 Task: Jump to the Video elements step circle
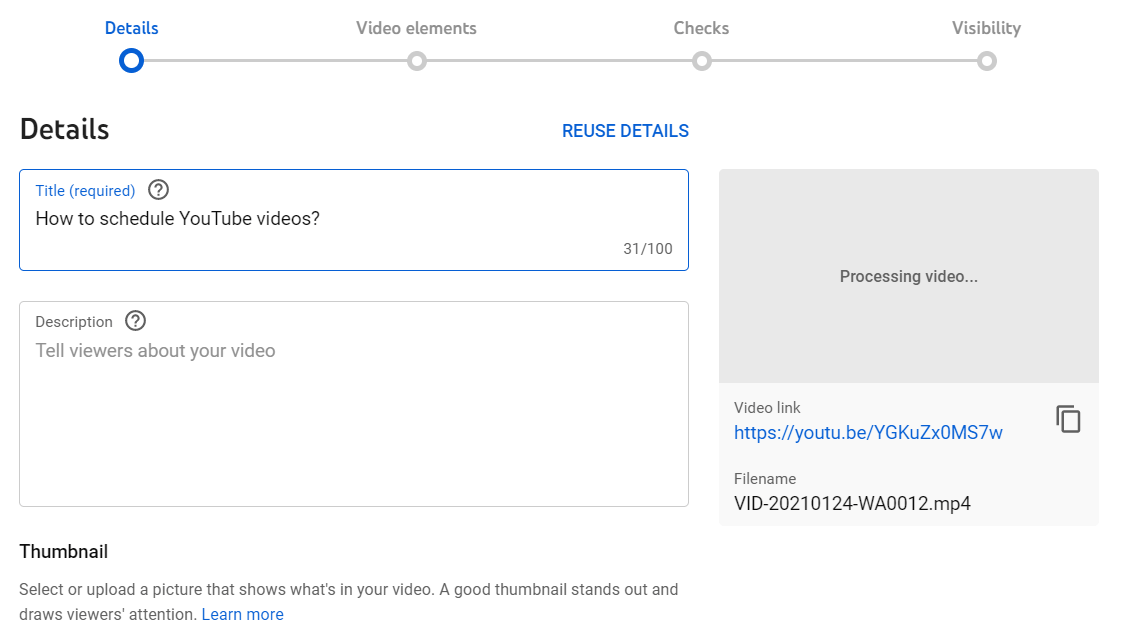(x=417, y=61)
